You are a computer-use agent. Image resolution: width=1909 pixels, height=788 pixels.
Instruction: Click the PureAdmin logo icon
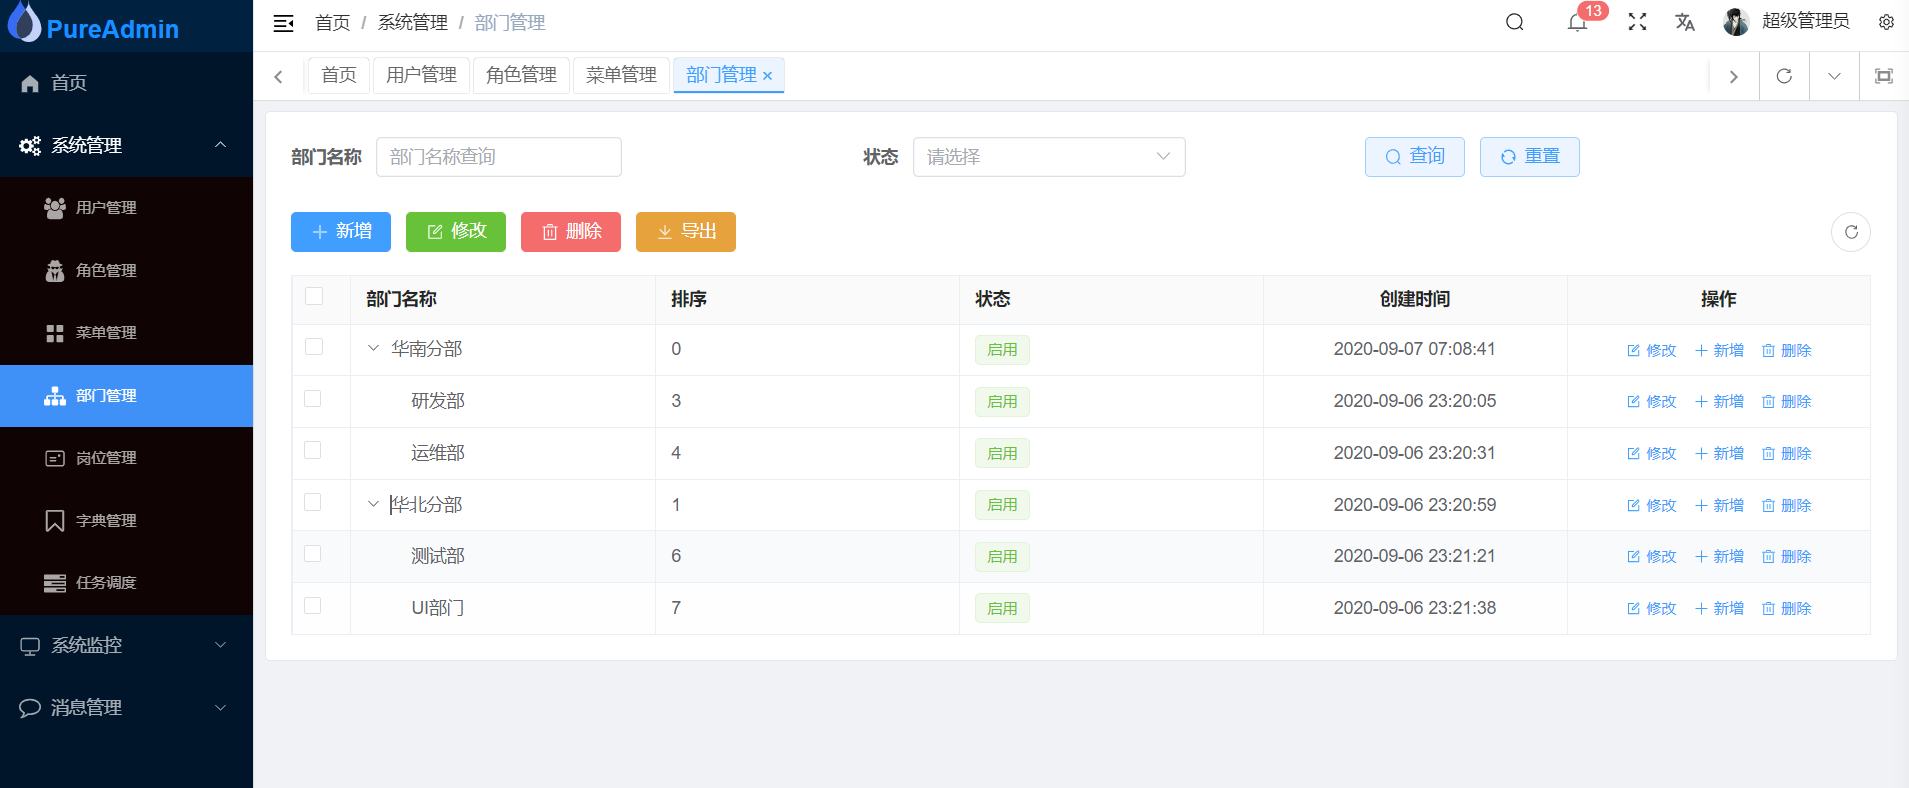click(24, 22)
